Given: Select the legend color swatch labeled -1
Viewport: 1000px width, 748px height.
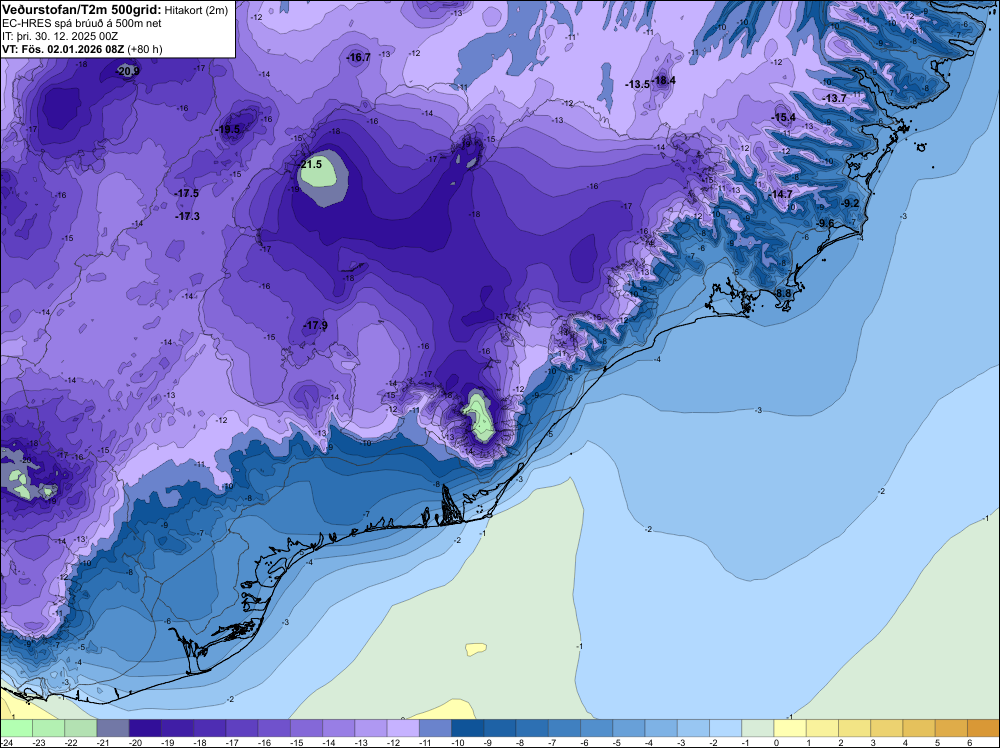Looking at the screenshot, I should (x=758, y=728).
